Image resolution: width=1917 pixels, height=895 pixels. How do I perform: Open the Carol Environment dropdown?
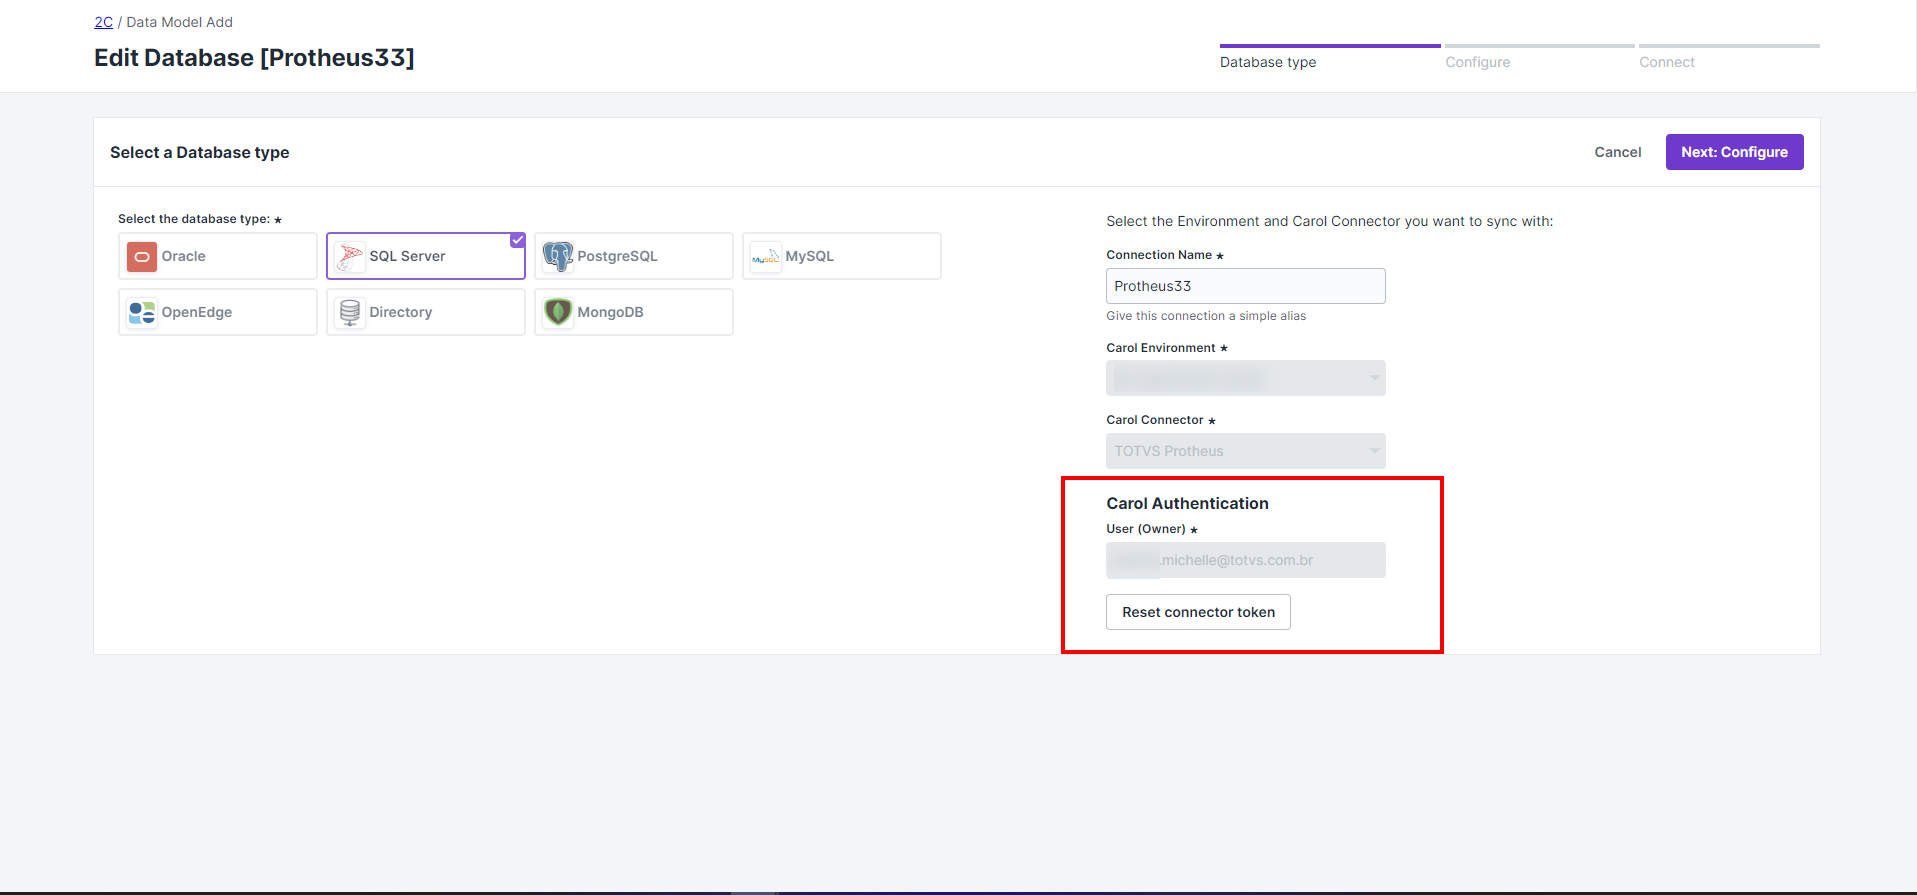click(x=1245, y=378)
